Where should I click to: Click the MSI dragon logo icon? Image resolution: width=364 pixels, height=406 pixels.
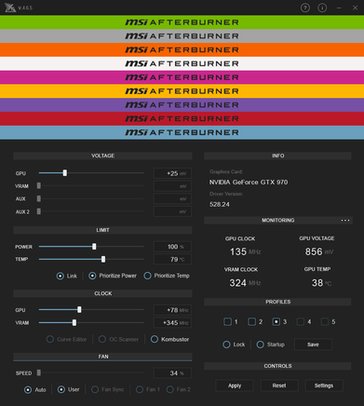(10, 8)
